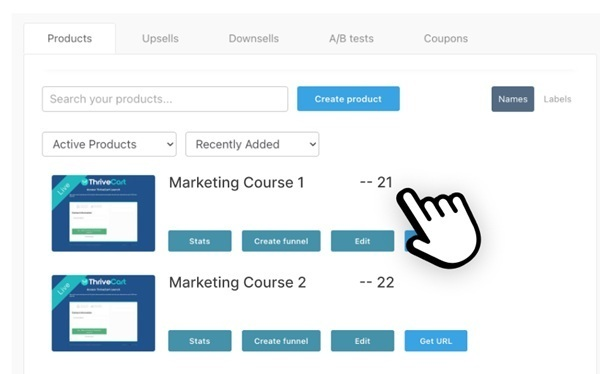Open Marketing Course 2 thumbnail
The width and height of the screenshot is (600, 374).
(103, 313)
